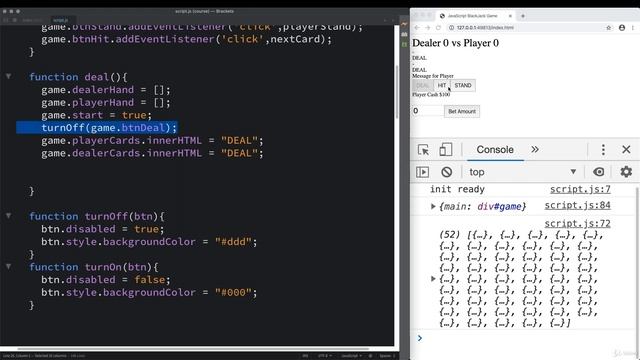Click the "#ddd" color string

point(233,242)
